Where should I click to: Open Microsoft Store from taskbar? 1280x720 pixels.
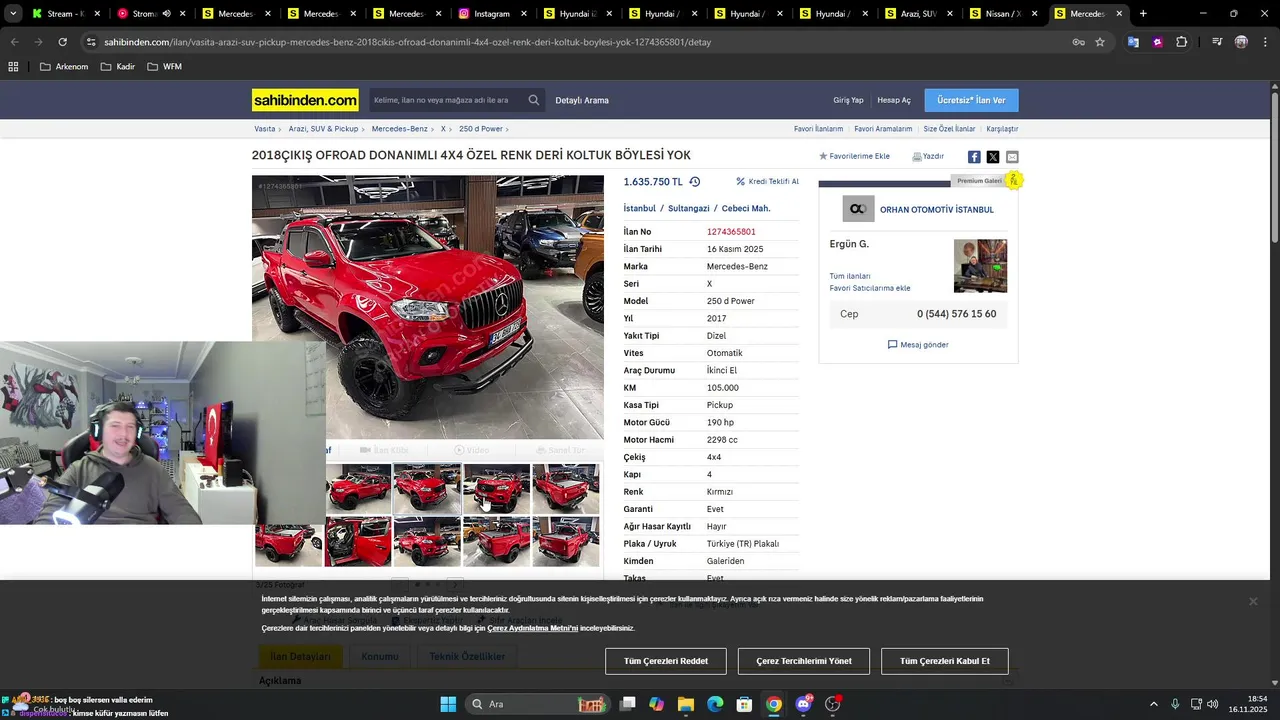(x=744, y=704)
